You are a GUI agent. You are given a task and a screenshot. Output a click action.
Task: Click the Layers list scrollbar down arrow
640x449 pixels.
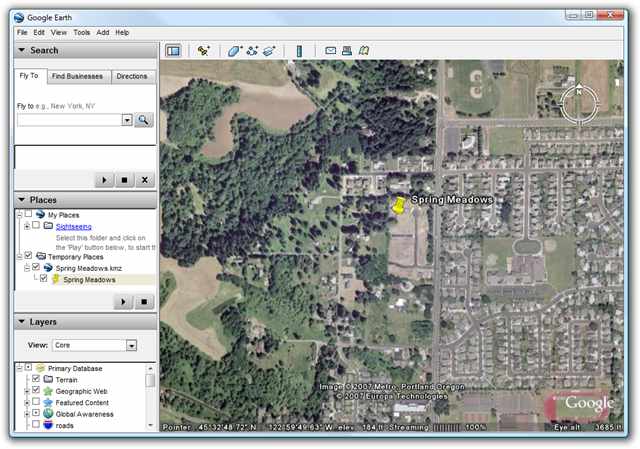pos(150,425)
